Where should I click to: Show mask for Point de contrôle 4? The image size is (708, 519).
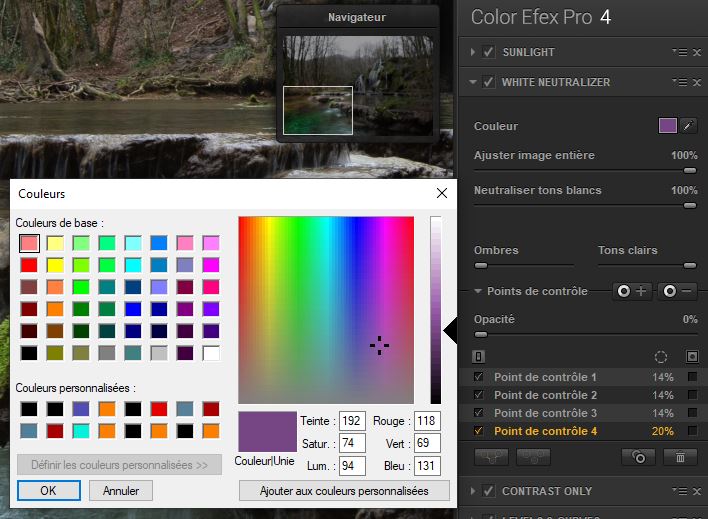click(x=692, y=431)
